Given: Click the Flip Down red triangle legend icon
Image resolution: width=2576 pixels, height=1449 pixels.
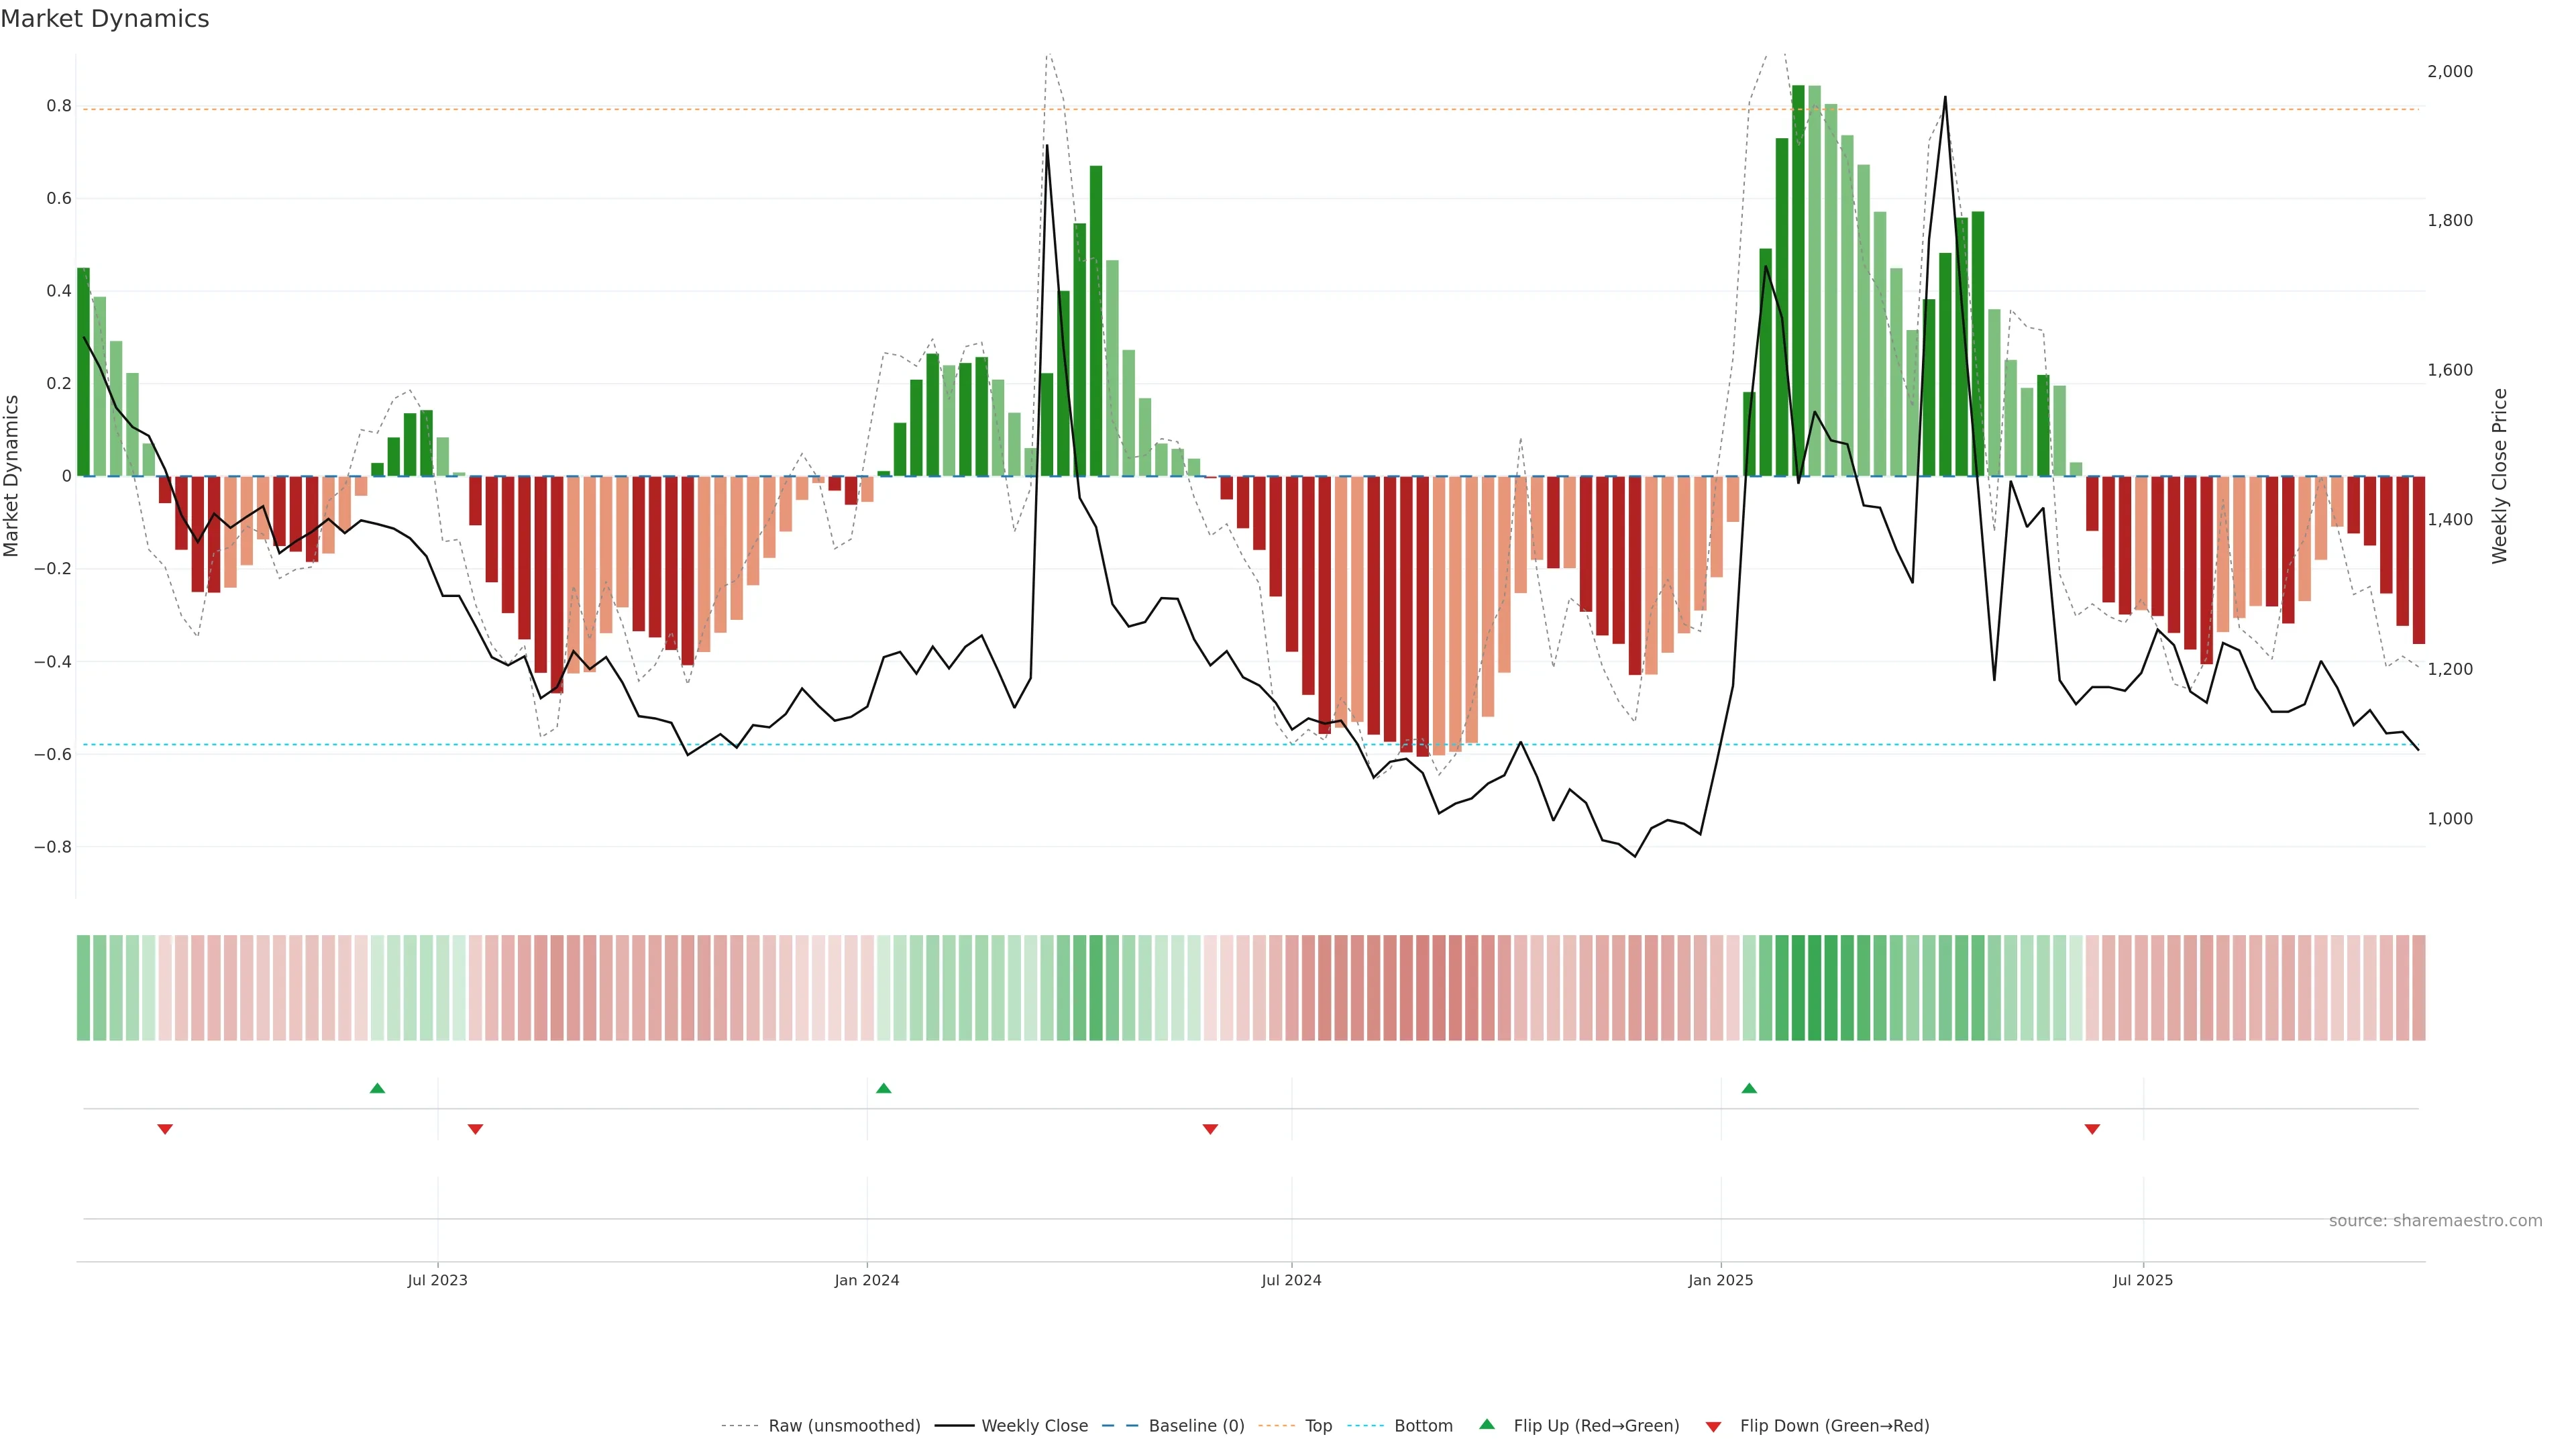Looking at the screenshot, I should pos(1713,1427).
